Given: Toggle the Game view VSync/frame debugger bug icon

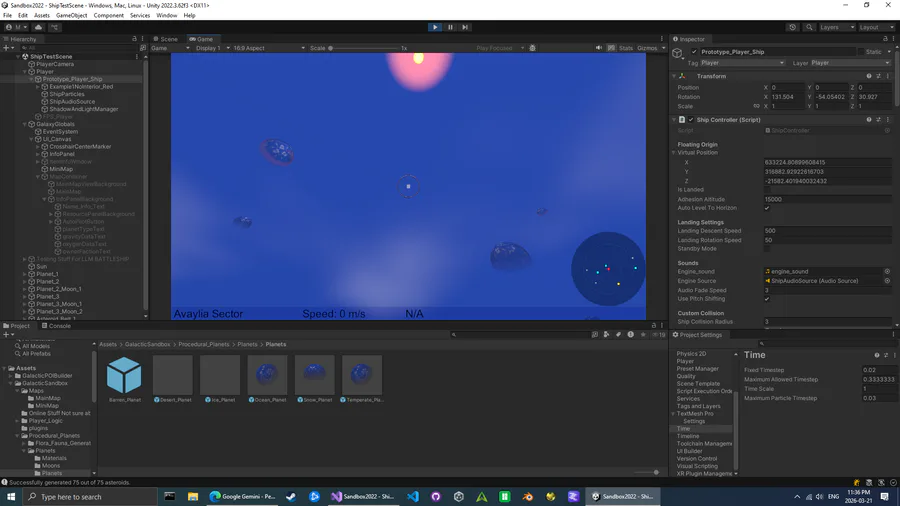Looking at the screenshot, I should click(533, 48).
